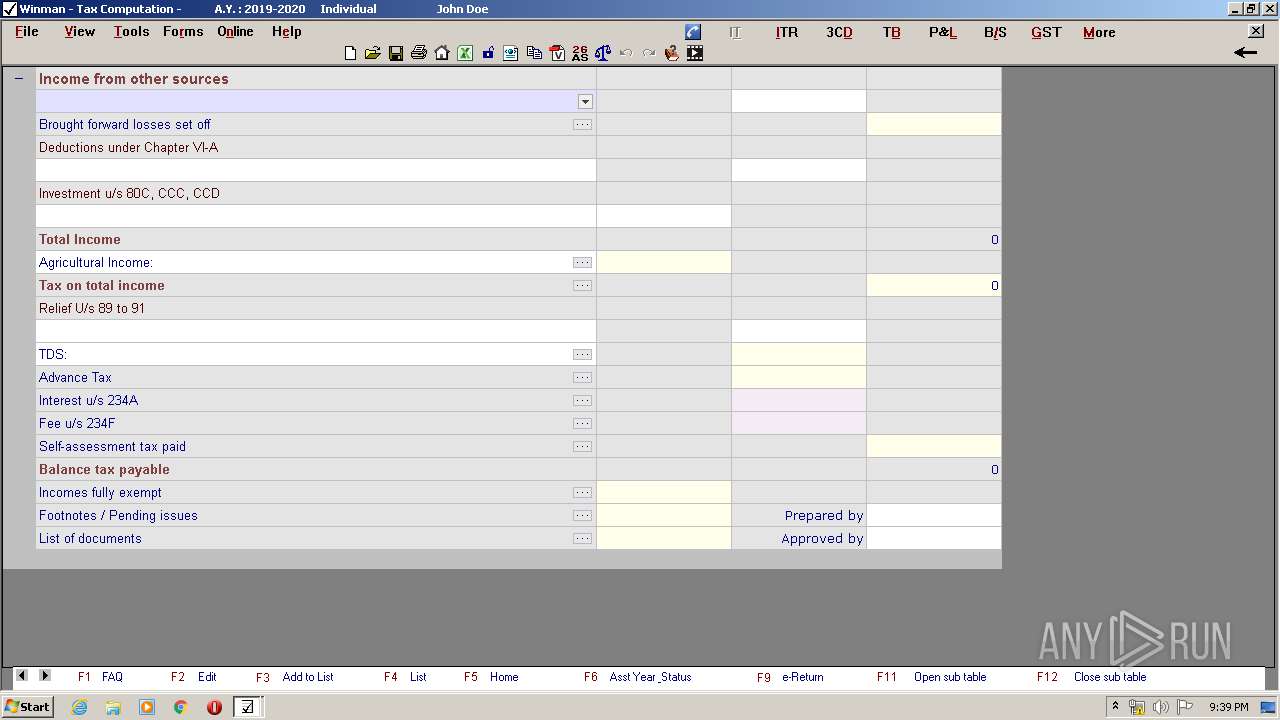Open the File menu

(27, 31)
